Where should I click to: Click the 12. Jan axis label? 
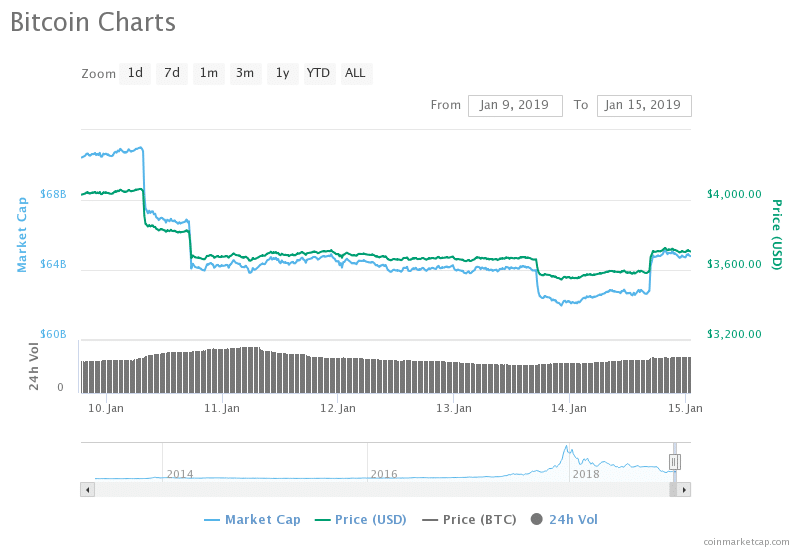[x=338, y=408]
